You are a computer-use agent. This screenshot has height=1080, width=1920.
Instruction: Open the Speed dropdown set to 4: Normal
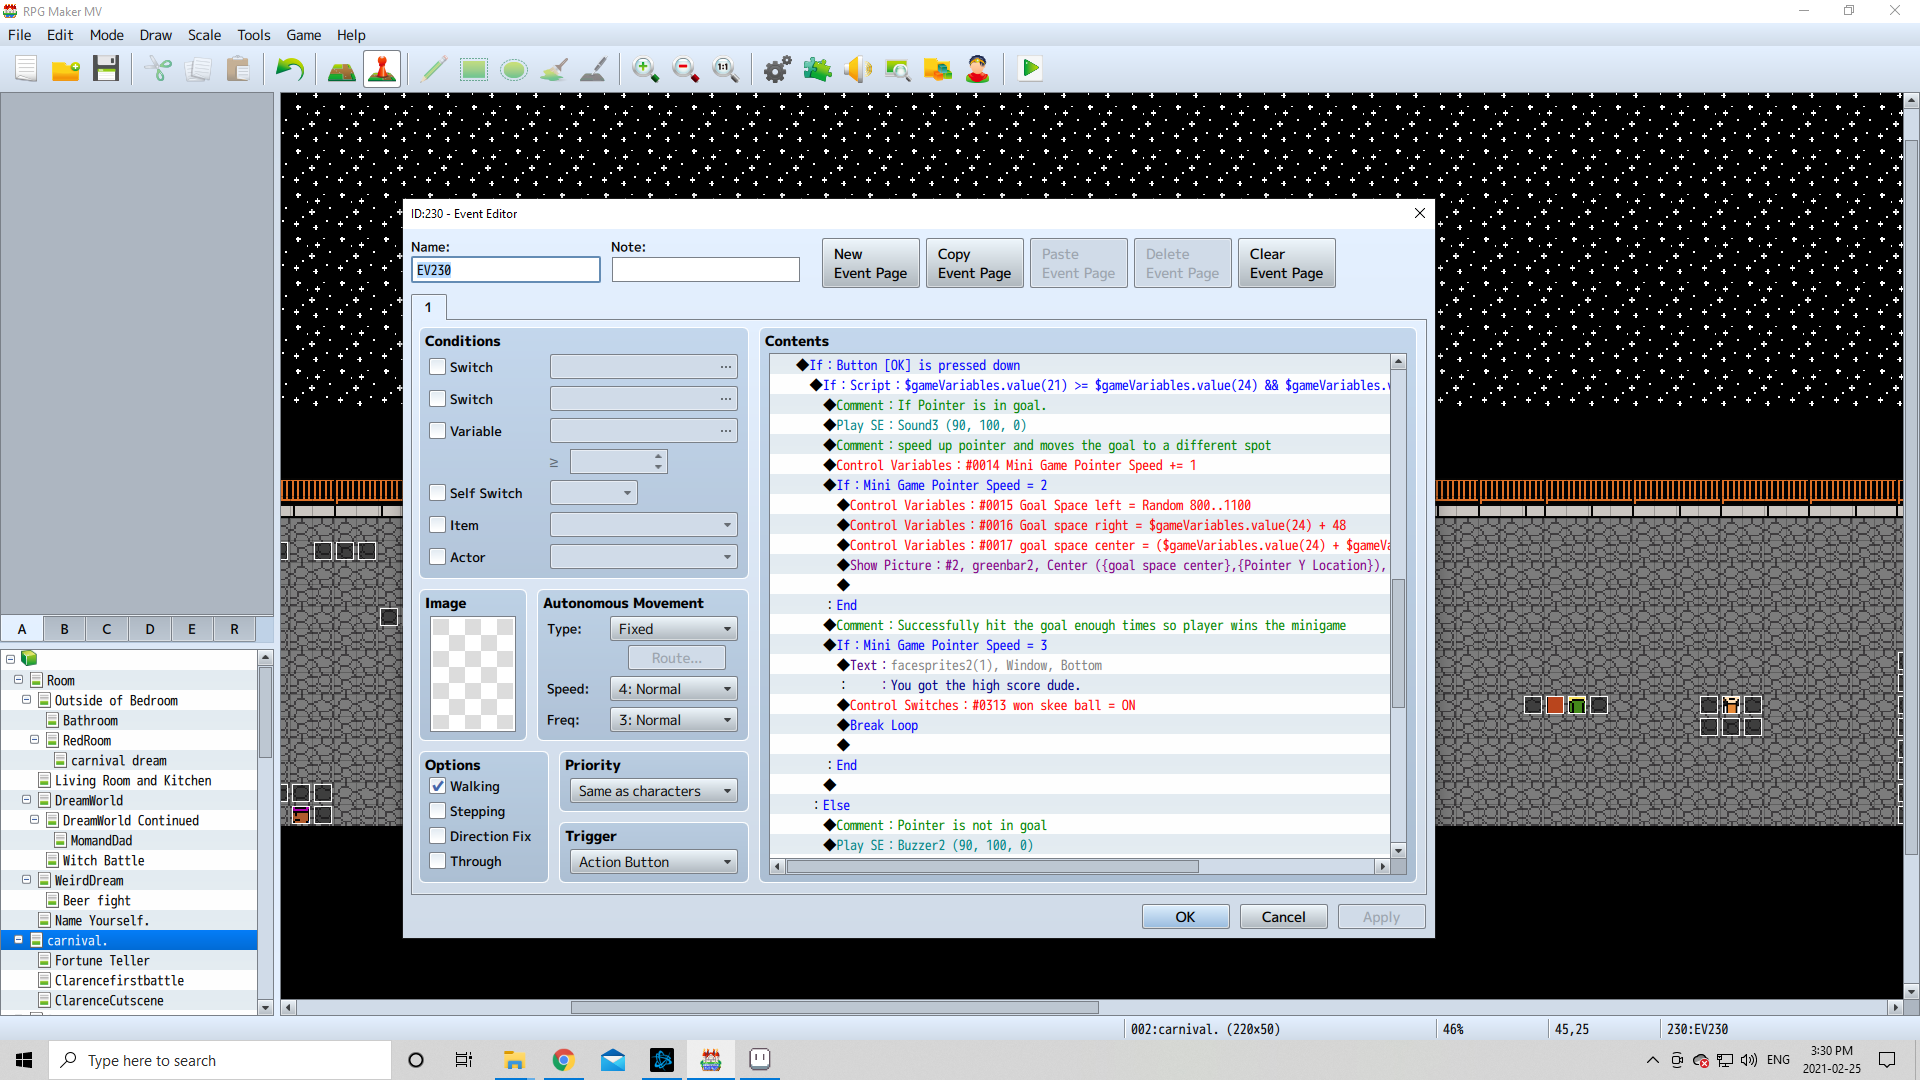click(x=674, y=689)
